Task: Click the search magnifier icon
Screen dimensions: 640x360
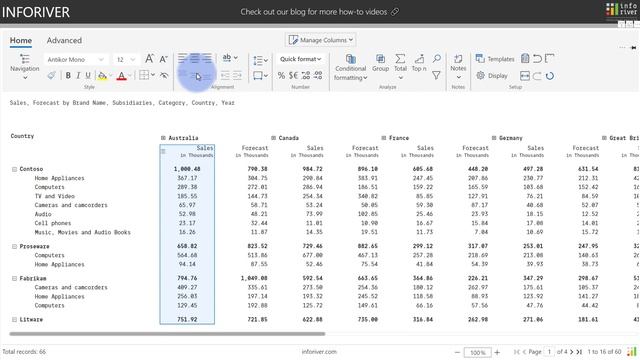Action: (437, 59)
